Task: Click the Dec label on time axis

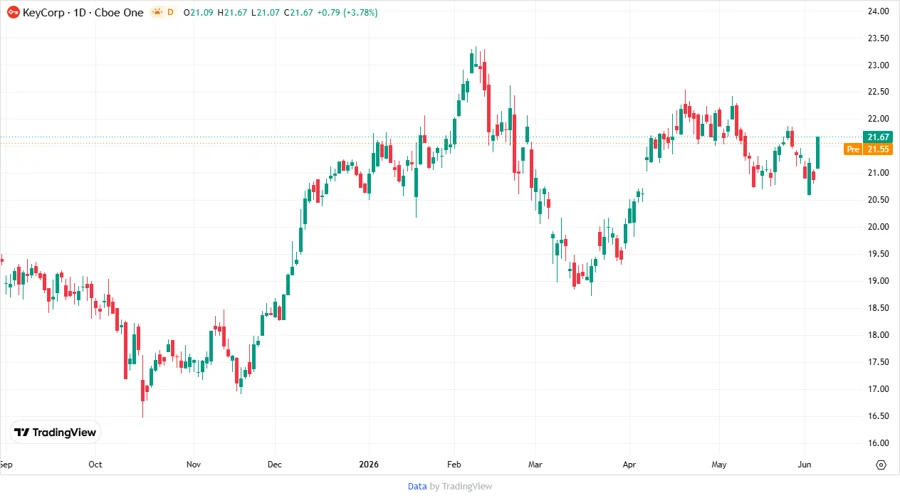Action: click(274, 465)
